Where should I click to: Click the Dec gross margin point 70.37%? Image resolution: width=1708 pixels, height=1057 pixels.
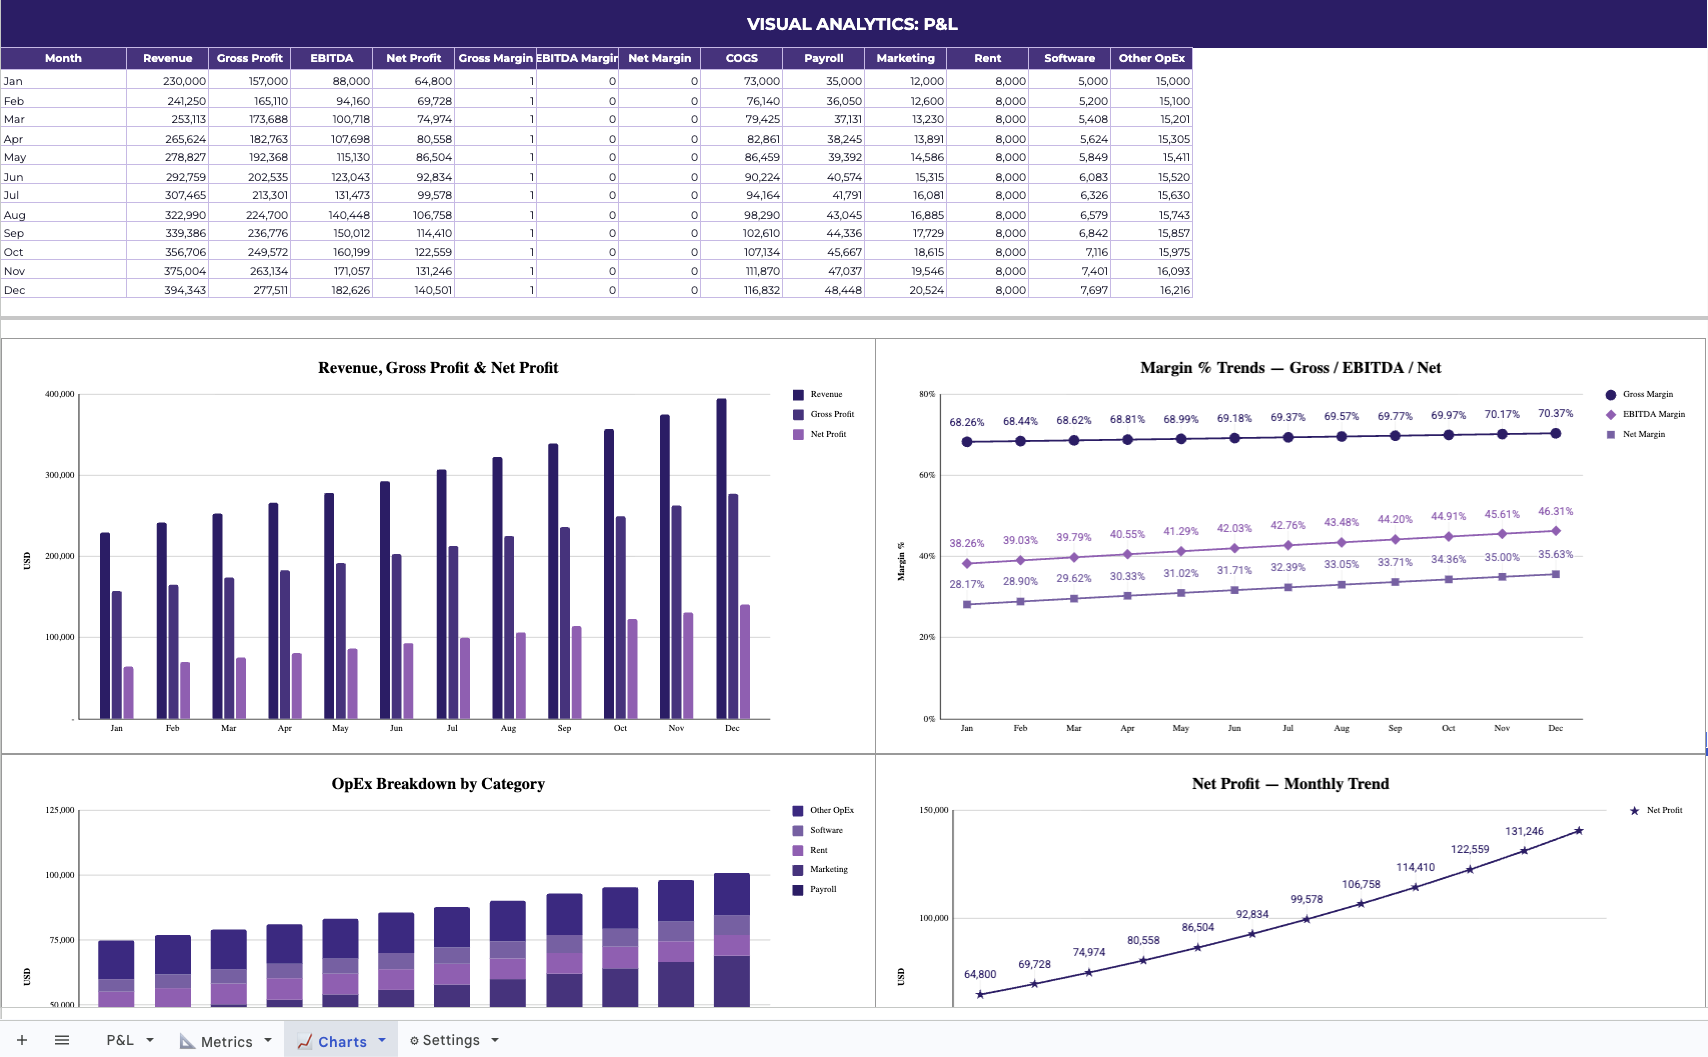[x=1555, y=434]
